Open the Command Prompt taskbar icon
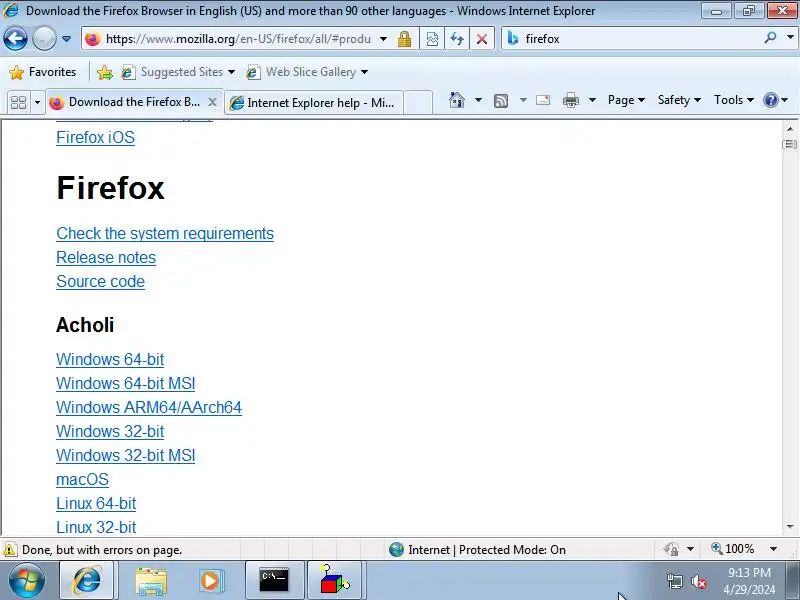This screenshot has height=600, width=800. [274, 581]
